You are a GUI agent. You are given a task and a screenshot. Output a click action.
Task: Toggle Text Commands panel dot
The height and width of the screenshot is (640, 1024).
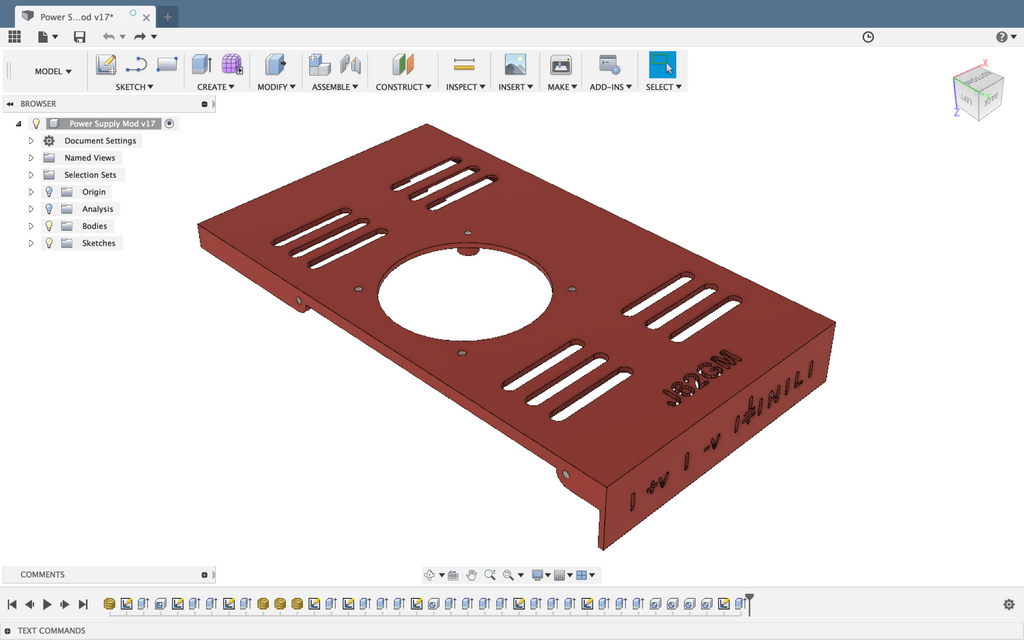pos(8,631)
